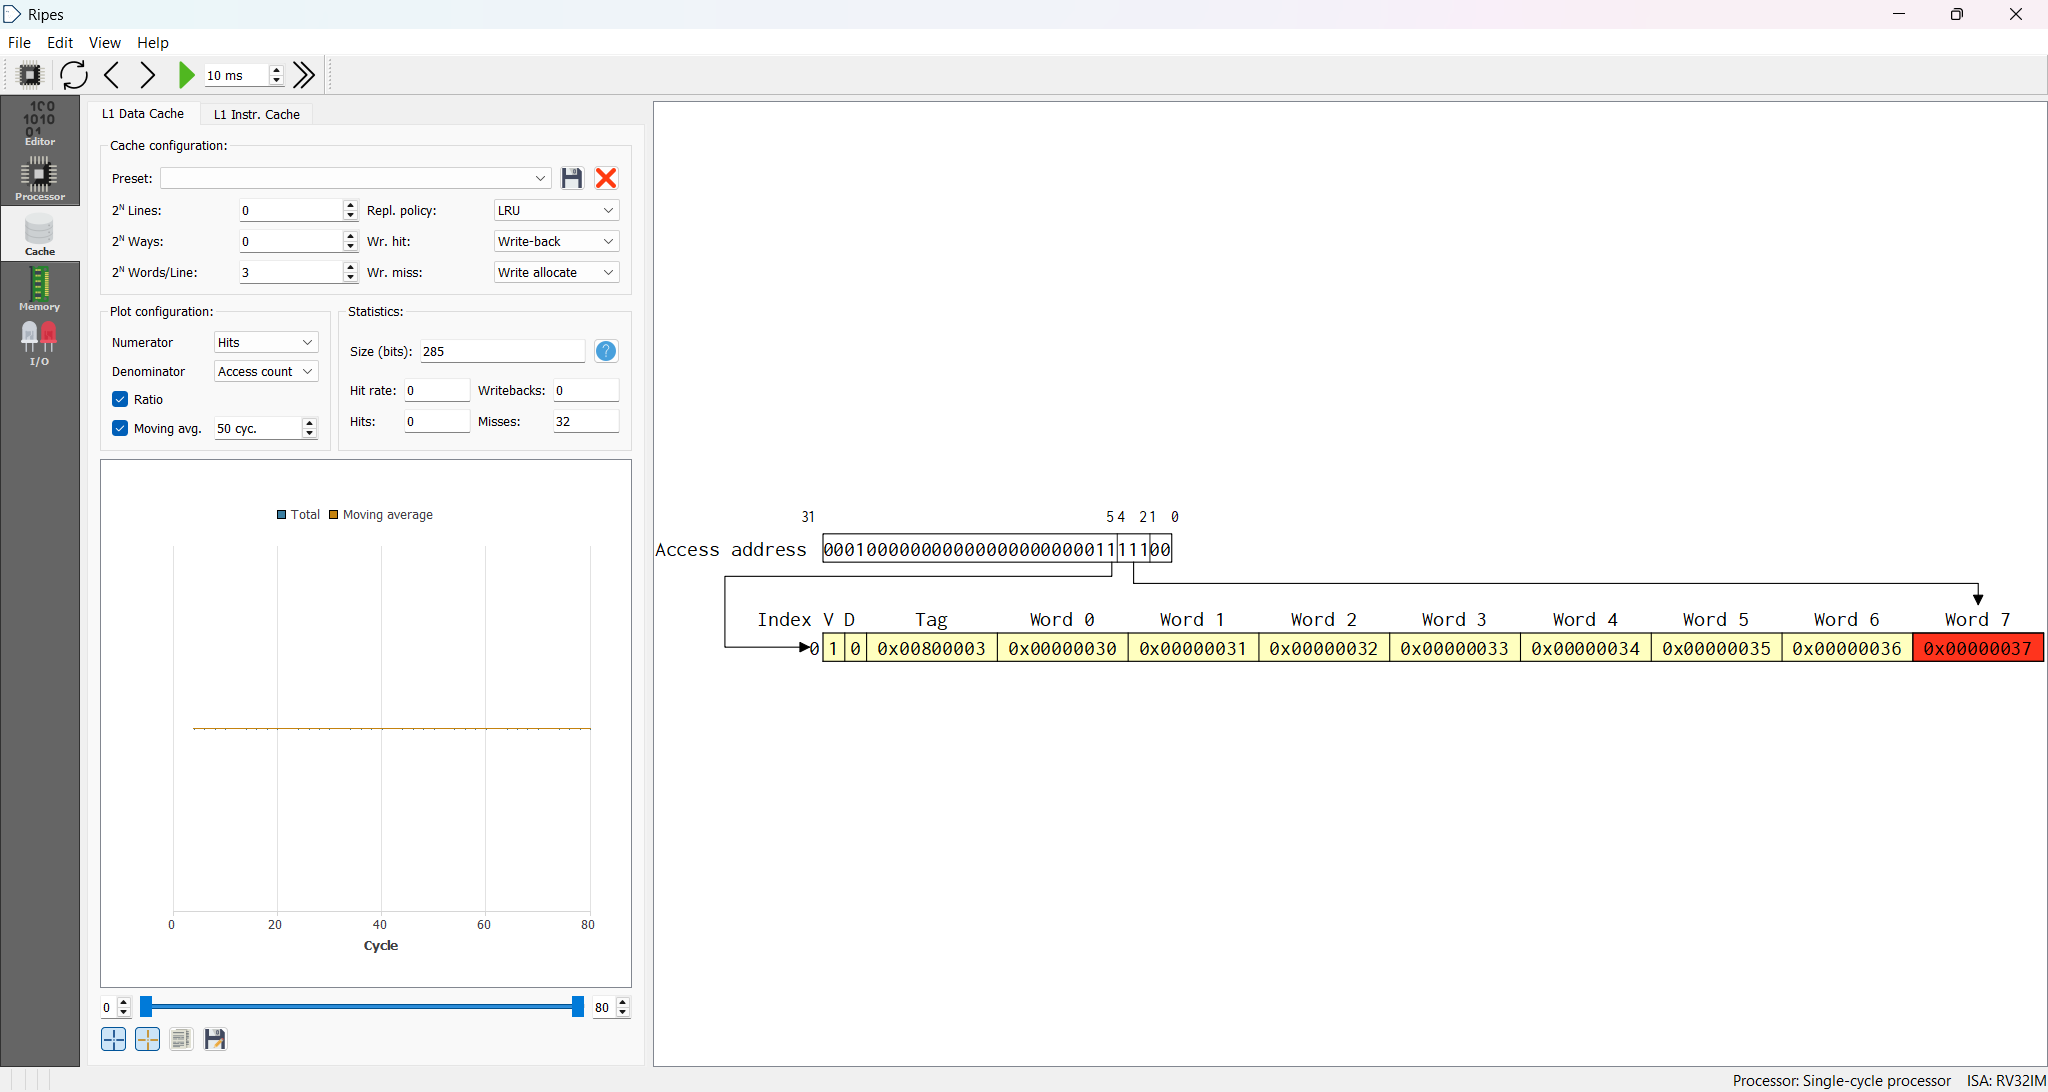
Task: Disable the Moving avg. checkbox
Action: click(120, 428)
